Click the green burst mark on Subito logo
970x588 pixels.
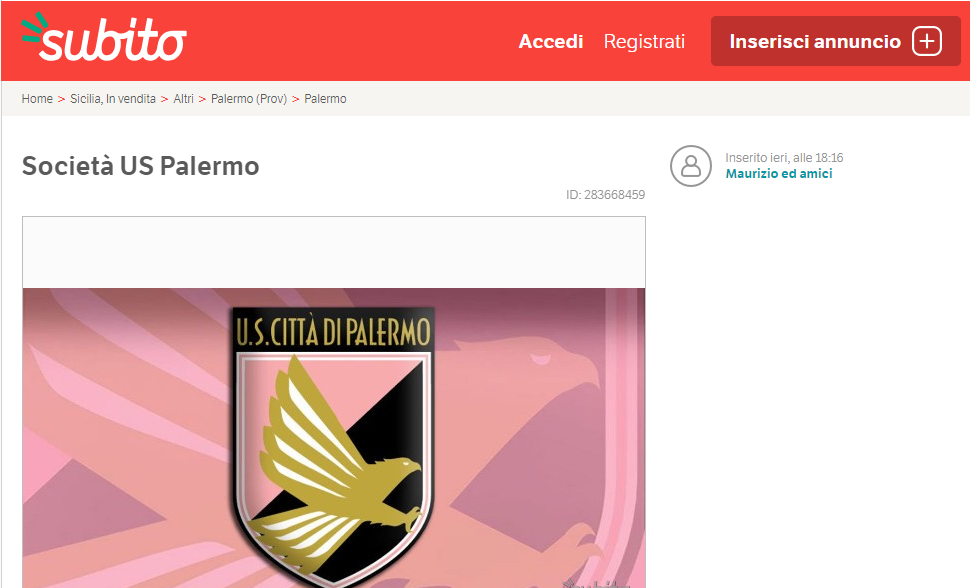[33, 28]
